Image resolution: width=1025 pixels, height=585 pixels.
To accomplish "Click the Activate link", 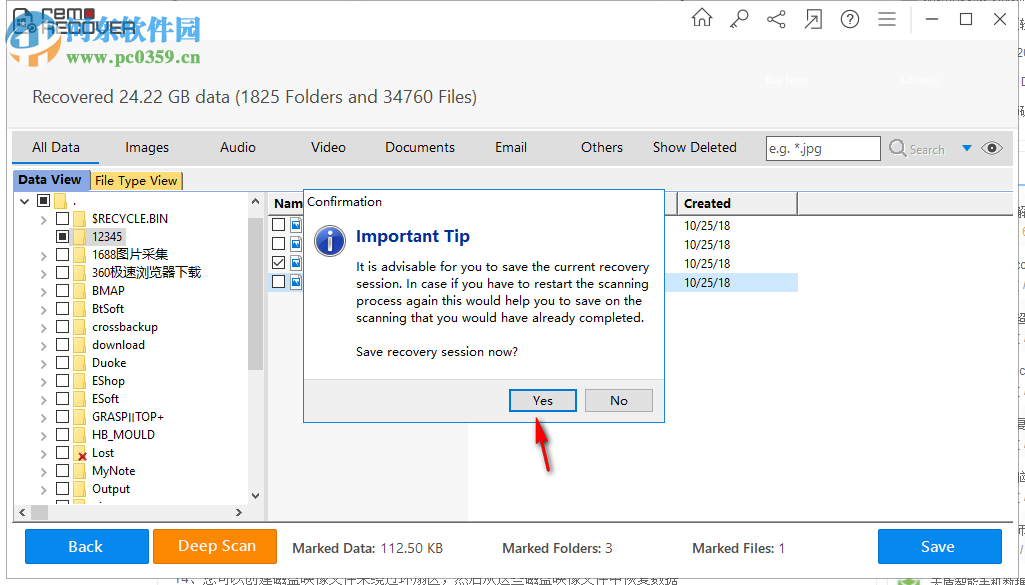I will pos(918,80).
